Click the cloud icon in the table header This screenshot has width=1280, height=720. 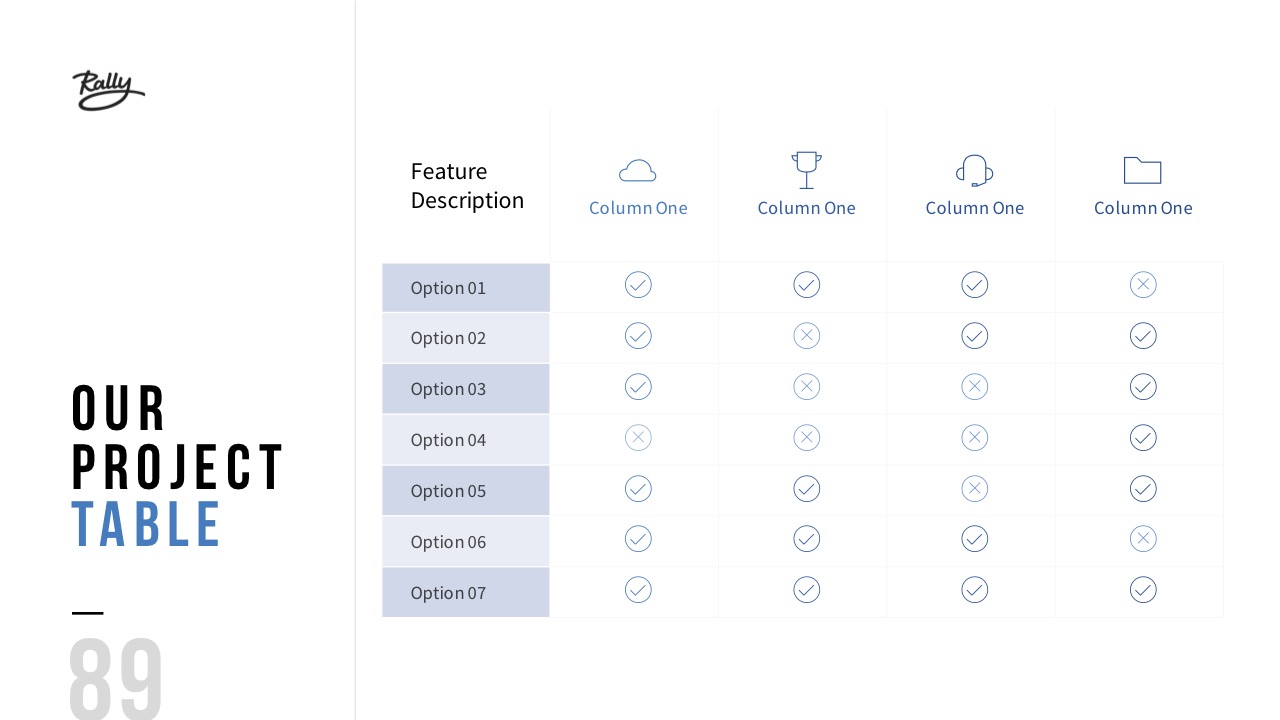point(638,171)
